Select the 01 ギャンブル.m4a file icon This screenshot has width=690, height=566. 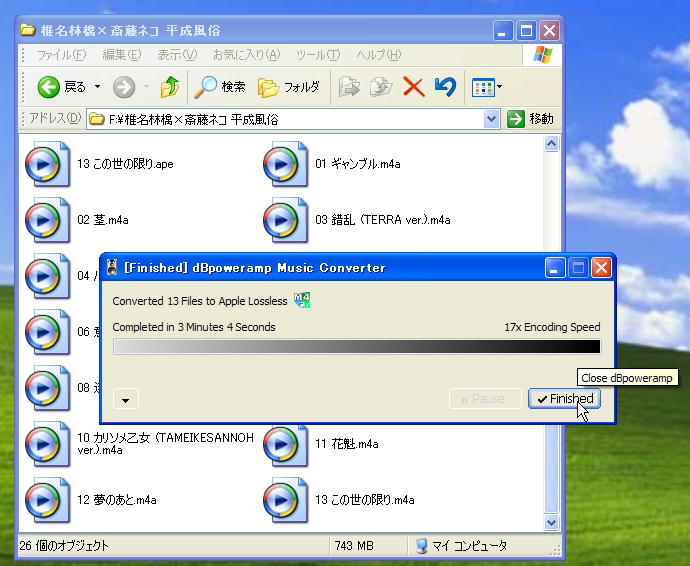click(286, 164)
